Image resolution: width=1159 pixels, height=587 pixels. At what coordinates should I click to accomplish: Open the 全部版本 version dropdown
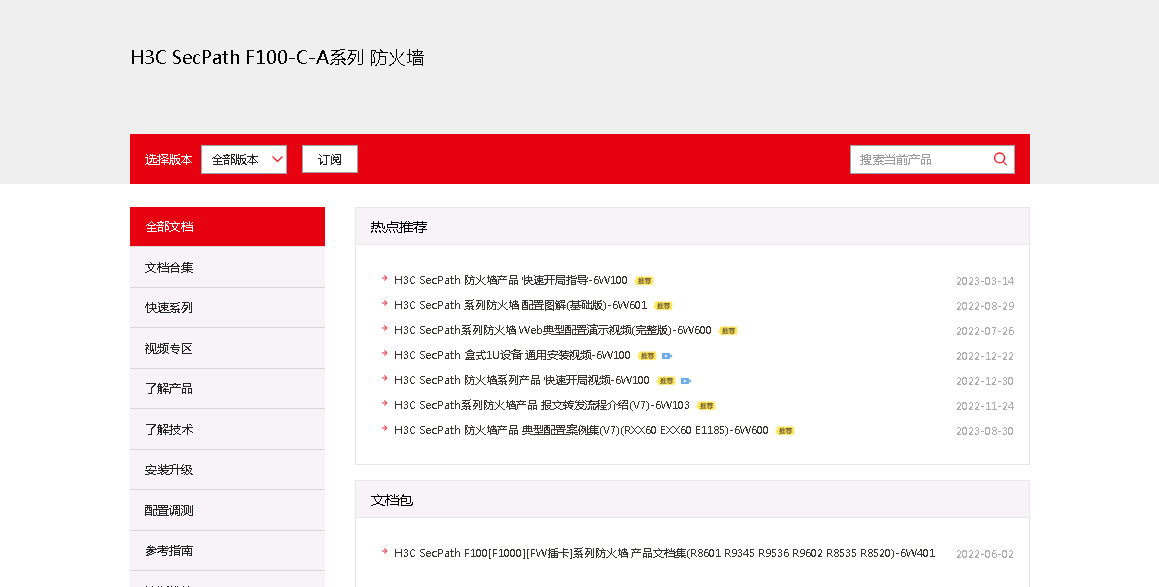click(x=244, y=160)
